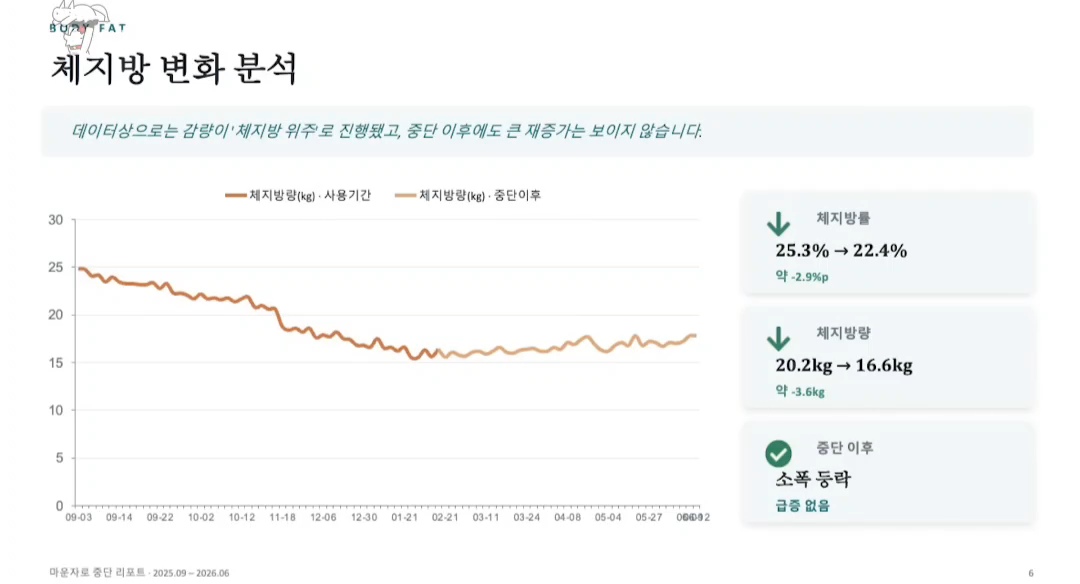This screenshot has height=584, width=1080.
Task: Click the green checkmark icon beside 중단 이후
Action: tap(778, 454)
